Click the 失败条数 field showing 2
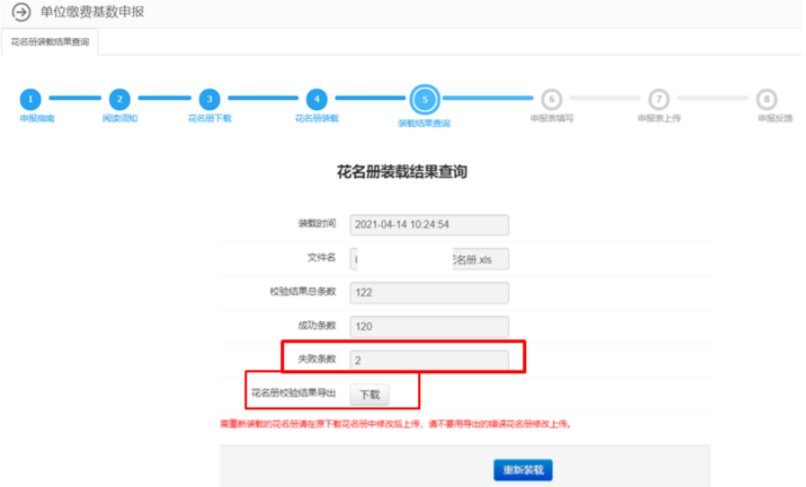 [429, 360]
